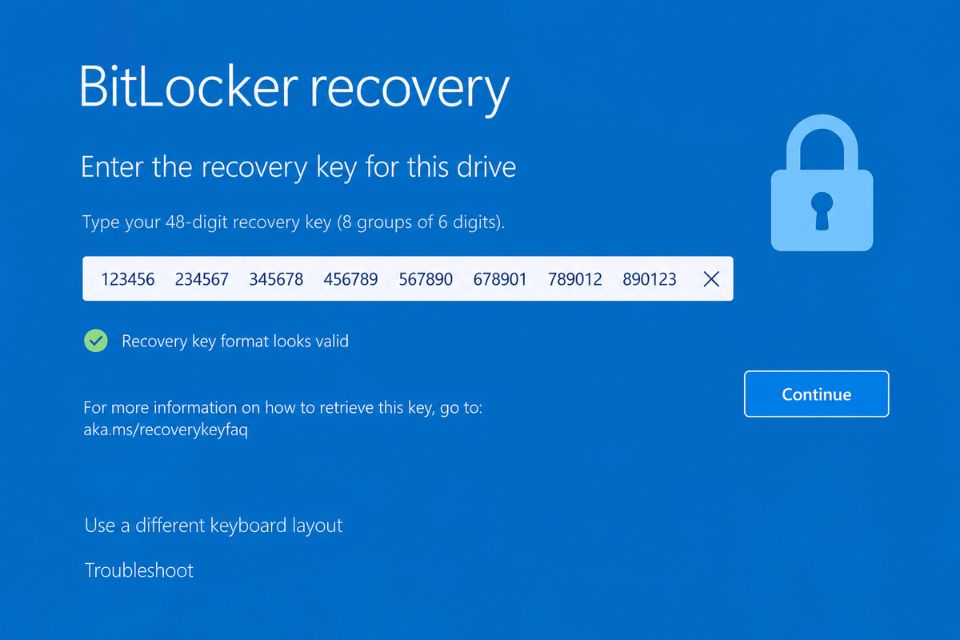Screen dimensions: 960x640
Task: Click the key group 789012
Action: (575, 279)
